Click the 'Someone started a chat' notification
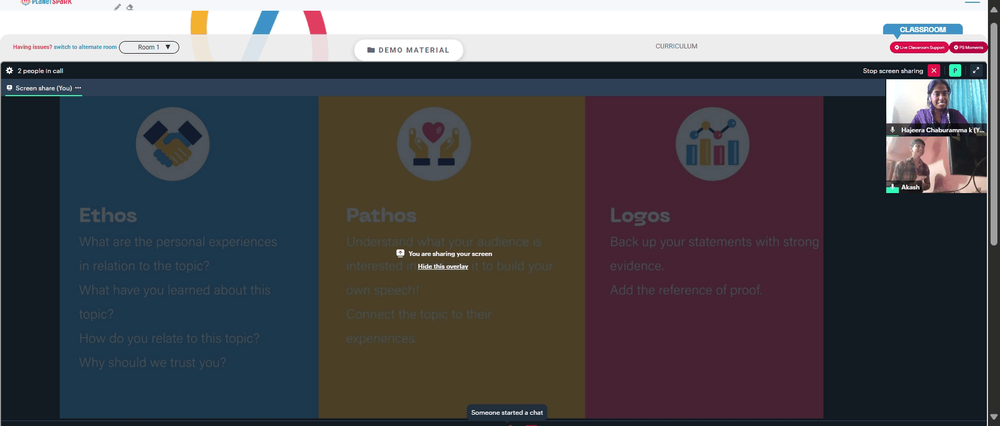The image size is (1000, 426). 507,413
